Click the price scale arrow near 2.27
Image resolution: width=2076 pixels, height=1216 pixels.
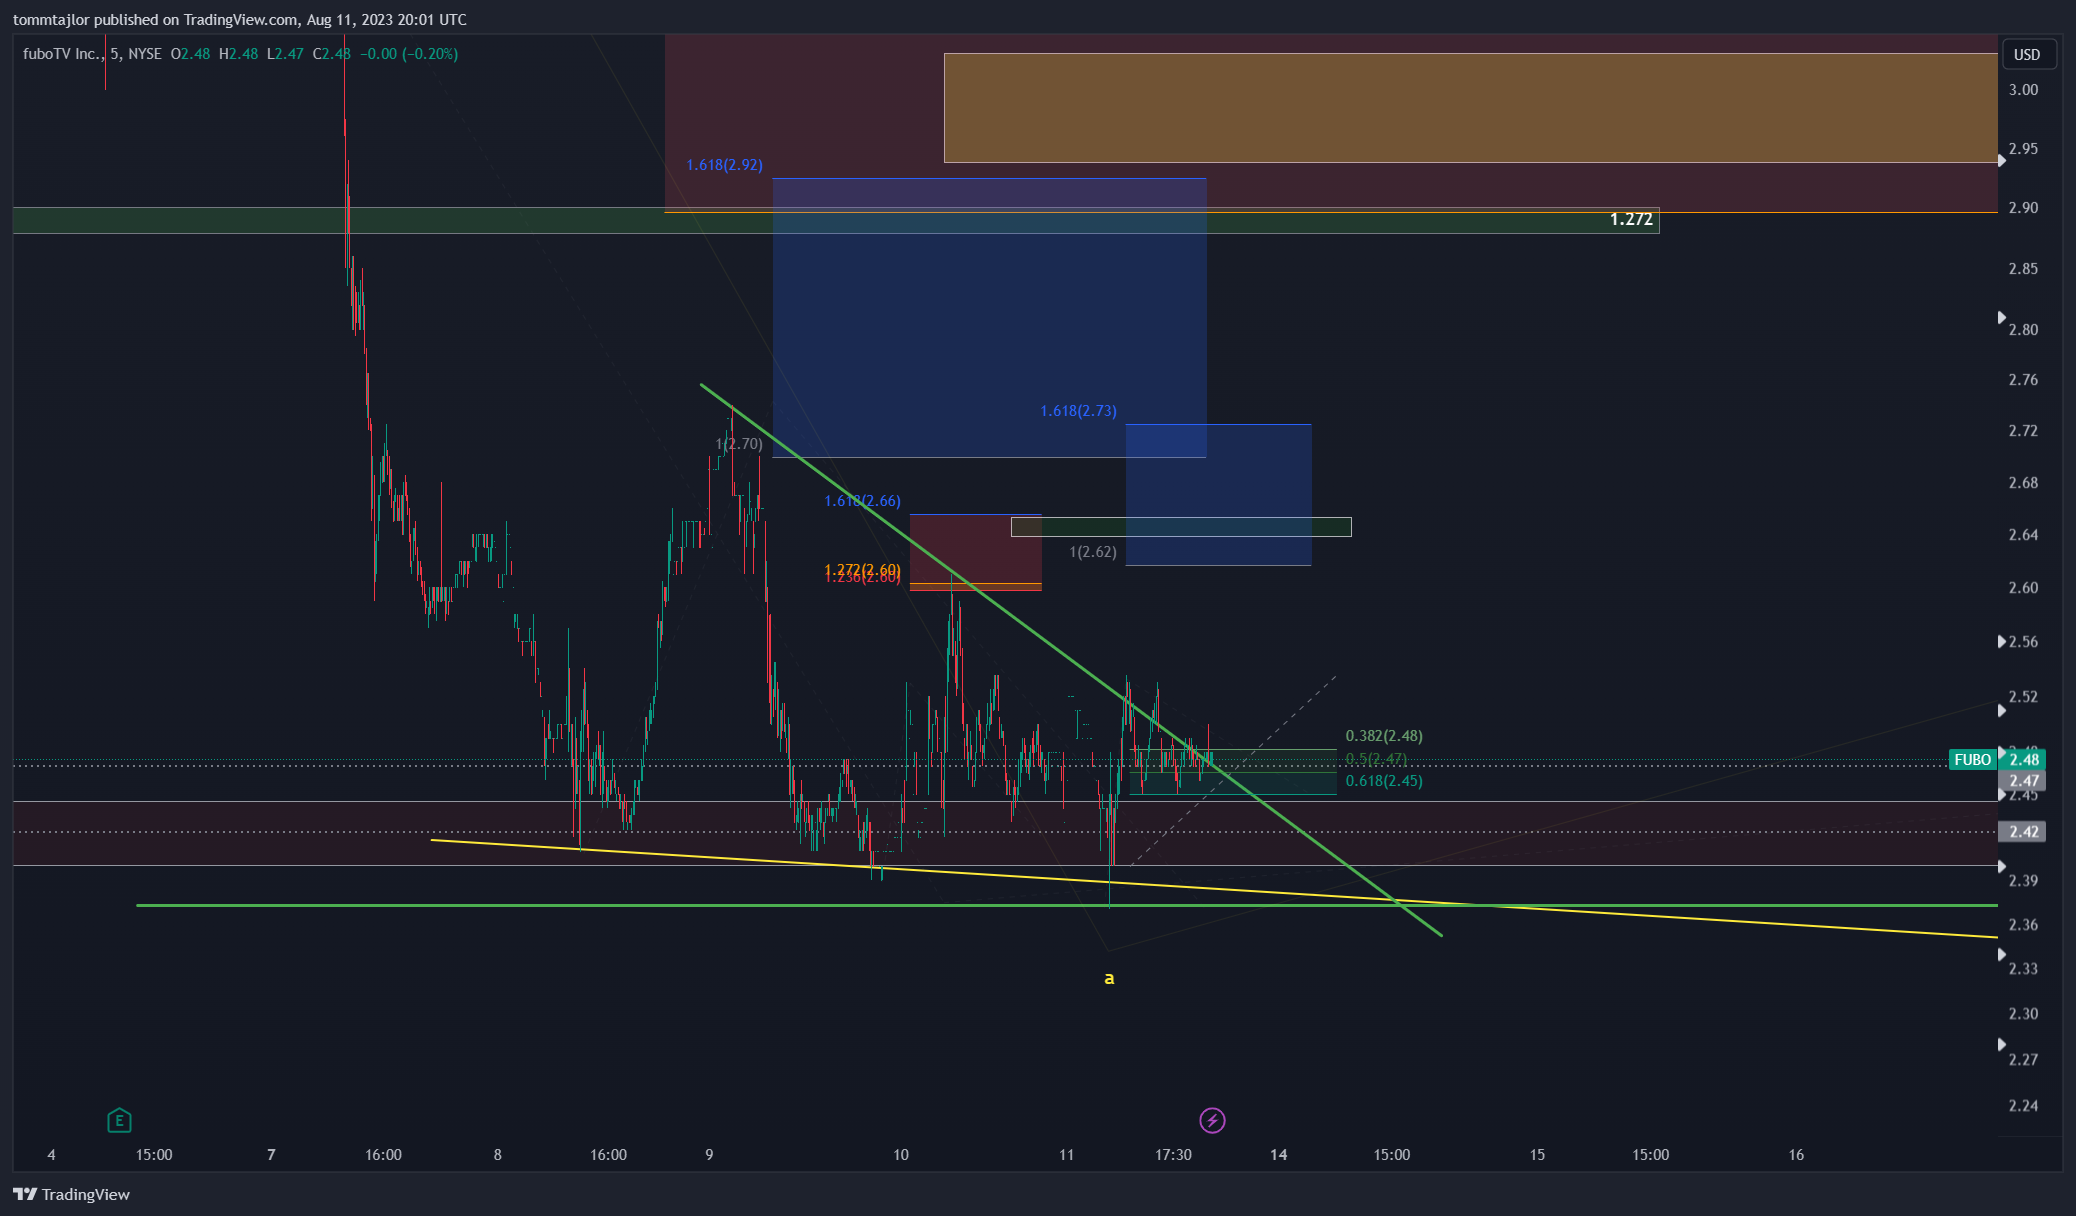pyautogui.click(x=2001, y=1045)
